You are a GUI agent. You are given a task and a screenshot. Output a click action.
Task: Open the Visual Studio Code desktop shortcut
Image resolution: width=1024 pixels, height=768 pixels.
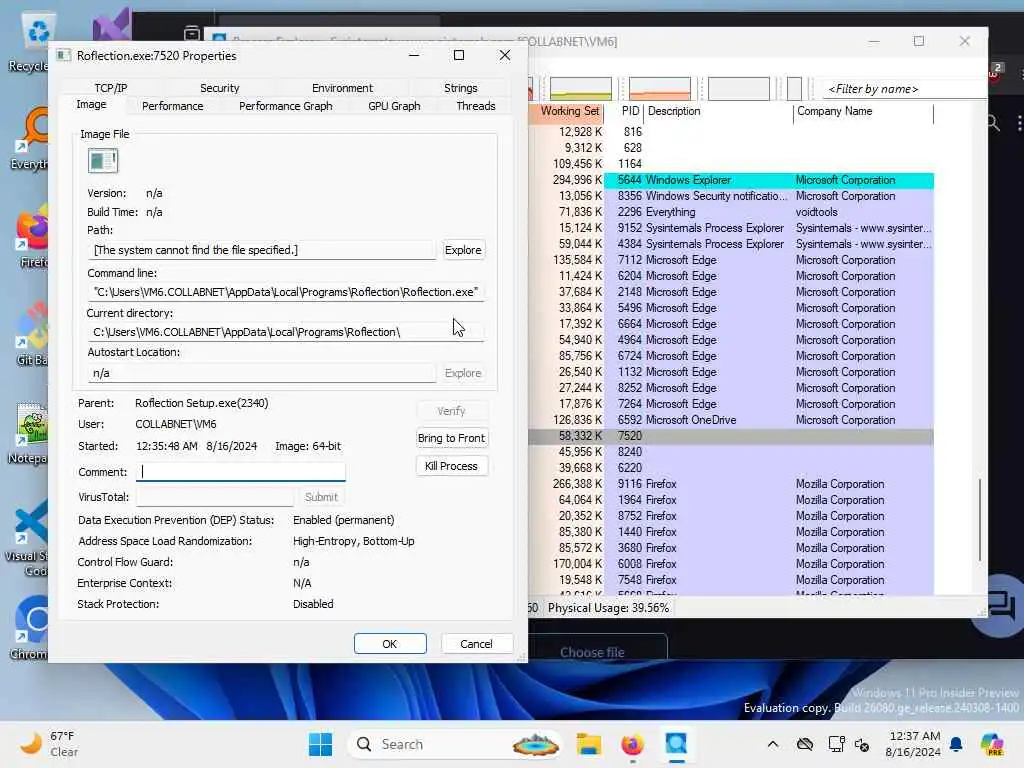27,539
